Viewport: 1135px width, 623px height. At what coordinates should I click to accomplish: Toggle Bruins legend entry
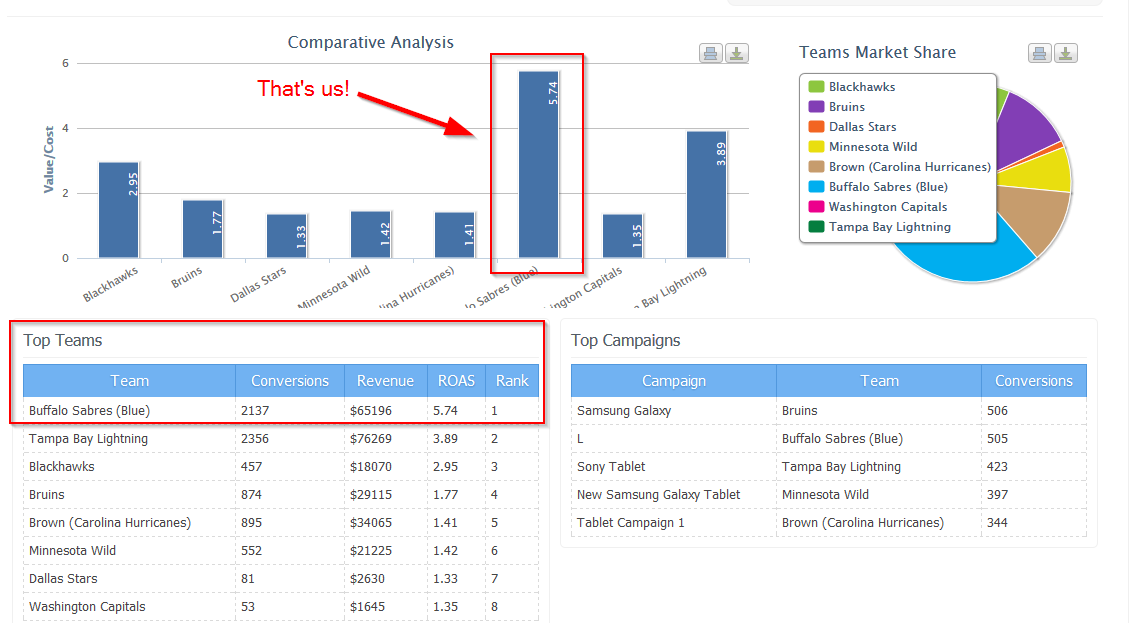pos(846,107)
